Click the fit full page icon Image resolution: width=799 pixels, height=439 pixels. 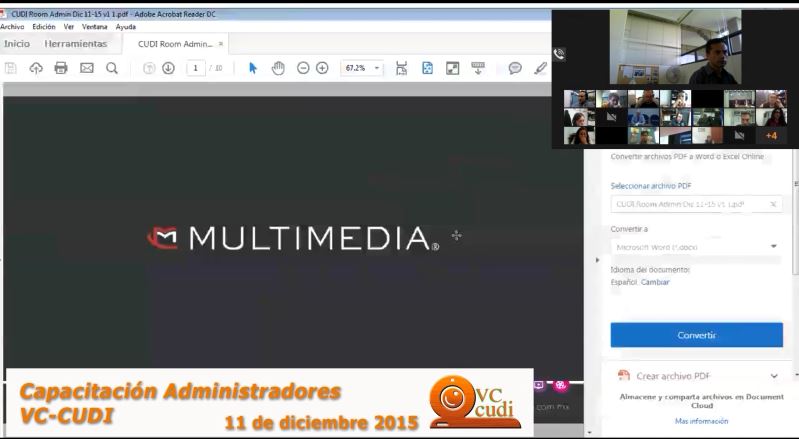428,68
